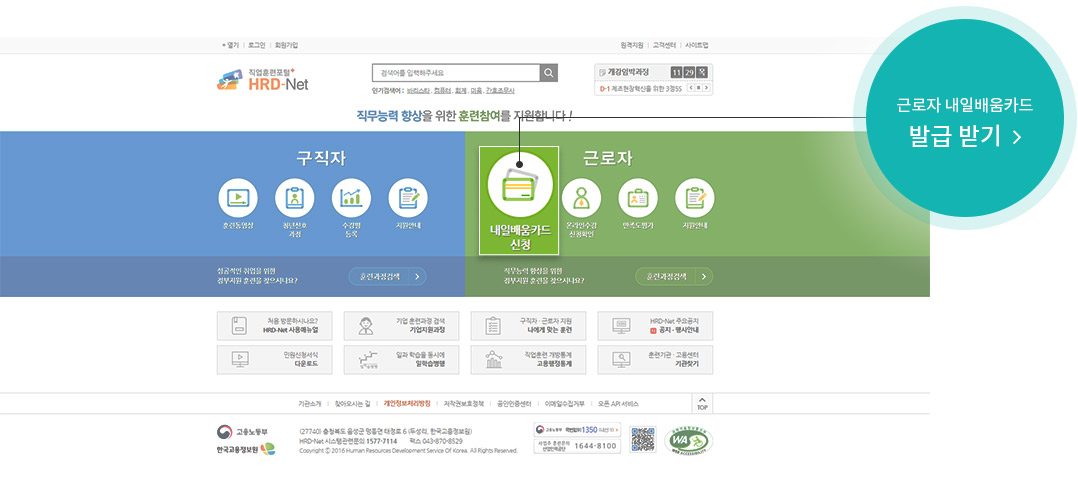This screenshot has height=486, width=1078.
Task: Click next arrow in 개강임박과정 ticker
Action: [x=707, y=88]
